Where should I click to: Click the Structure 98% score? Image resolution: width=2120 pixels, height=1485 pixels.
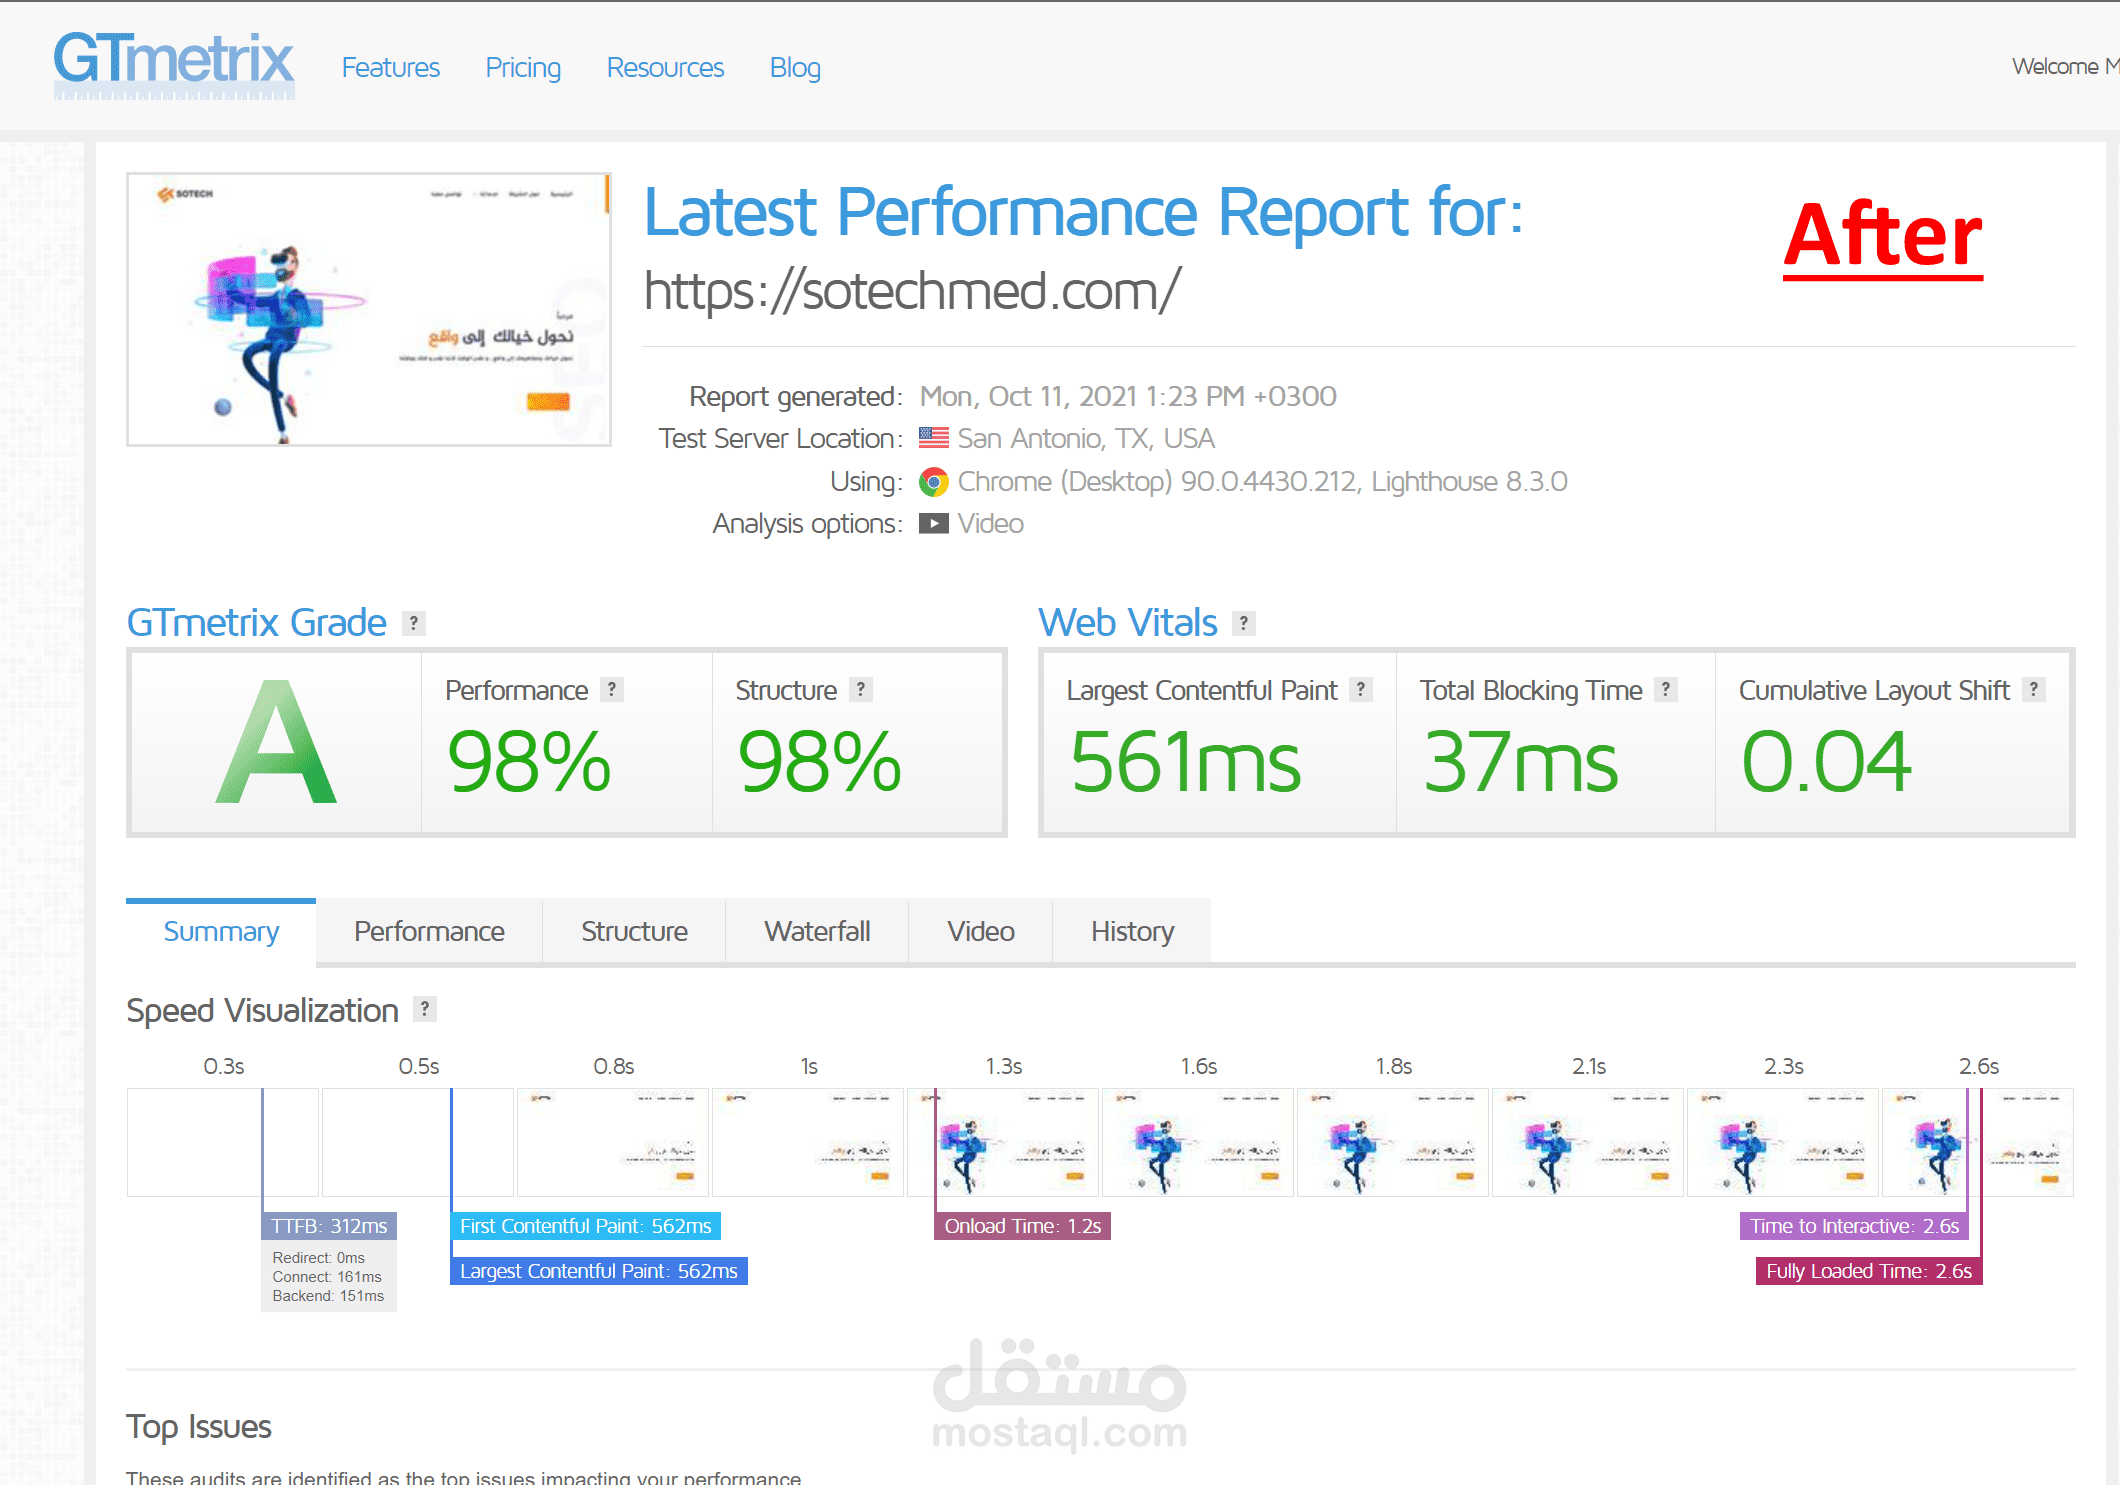[819, 762]
